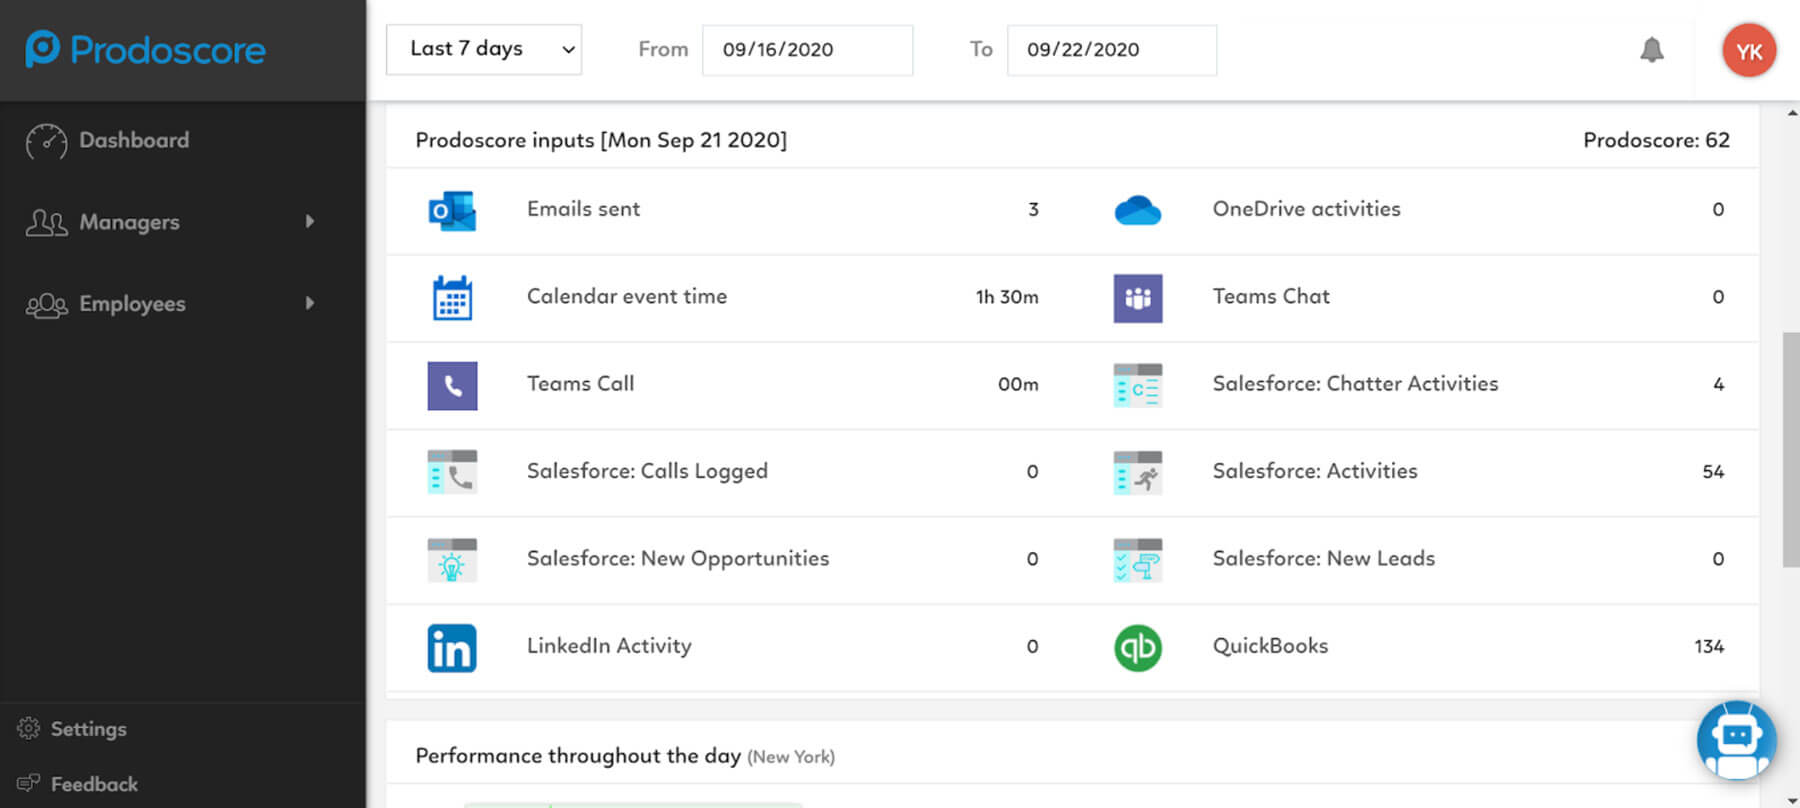Click the Teams Chat label

1271,296
